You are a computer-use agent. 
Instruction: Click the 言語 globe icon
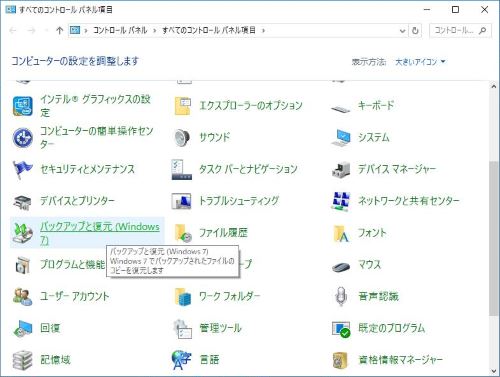182,360
